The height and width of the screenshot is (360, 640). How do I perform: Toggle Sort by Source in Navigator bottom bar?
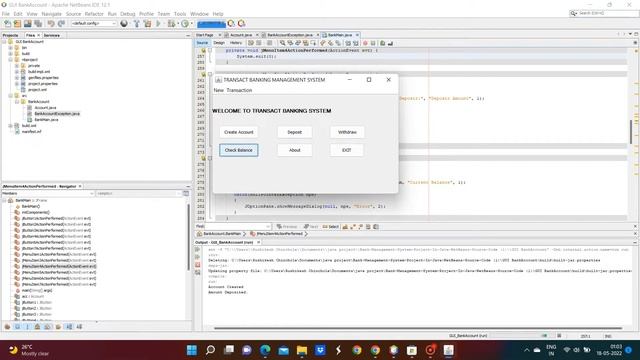coord(79,327)
